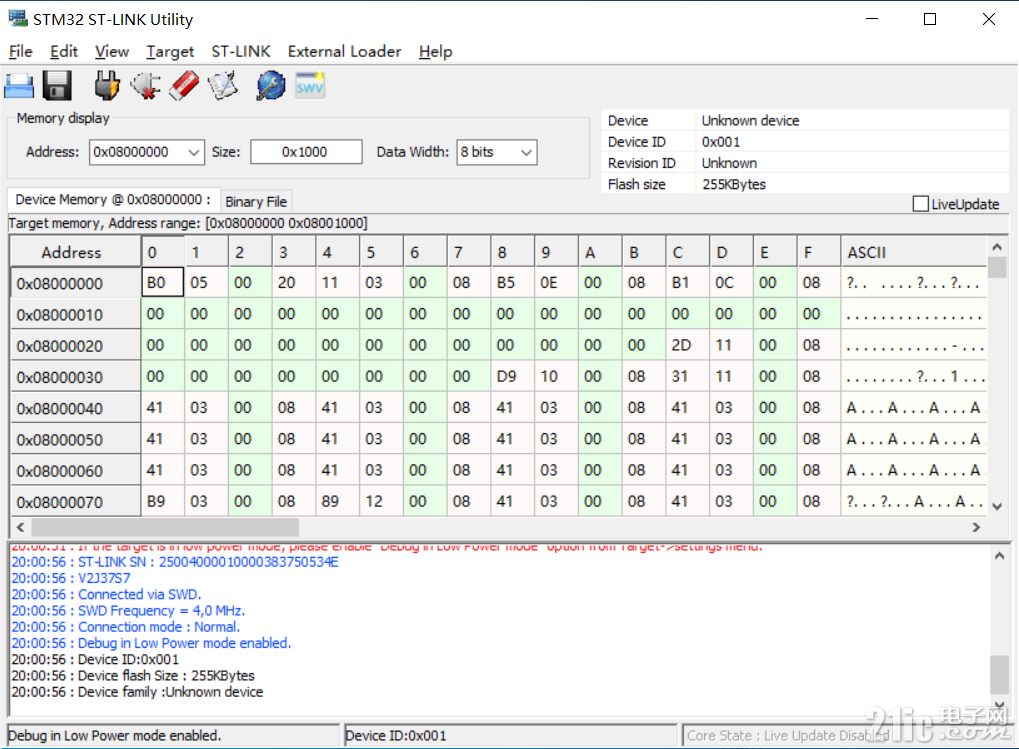
Task: Open the View menu
Action: coord(112,51)
